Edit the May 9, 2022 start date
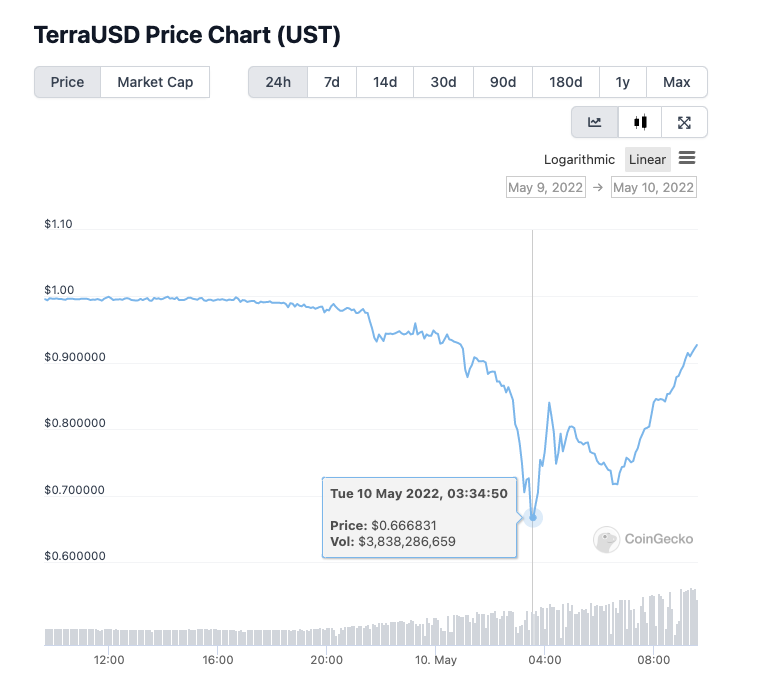758x682 pixels. [546, 187]
